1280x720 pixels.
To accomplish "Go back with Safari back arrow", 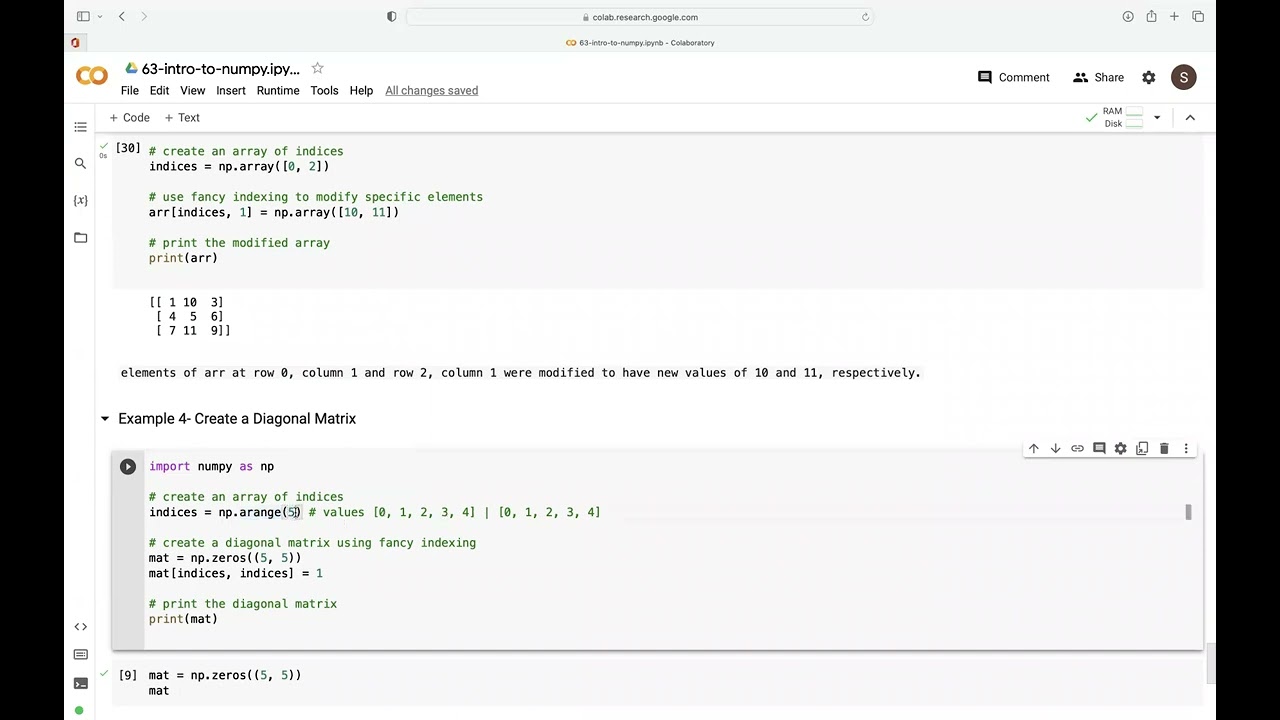I will pos(121,16).
